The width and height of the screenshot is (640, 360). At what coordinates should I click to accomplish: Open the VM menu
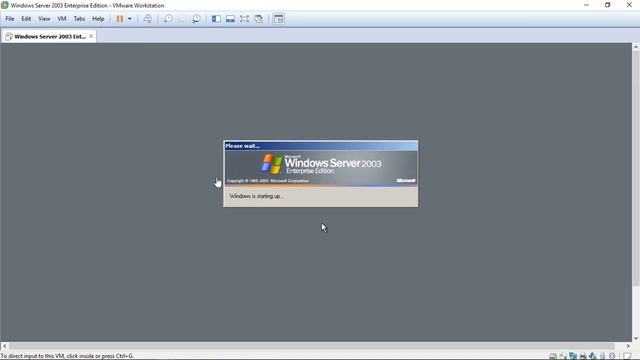62,19
